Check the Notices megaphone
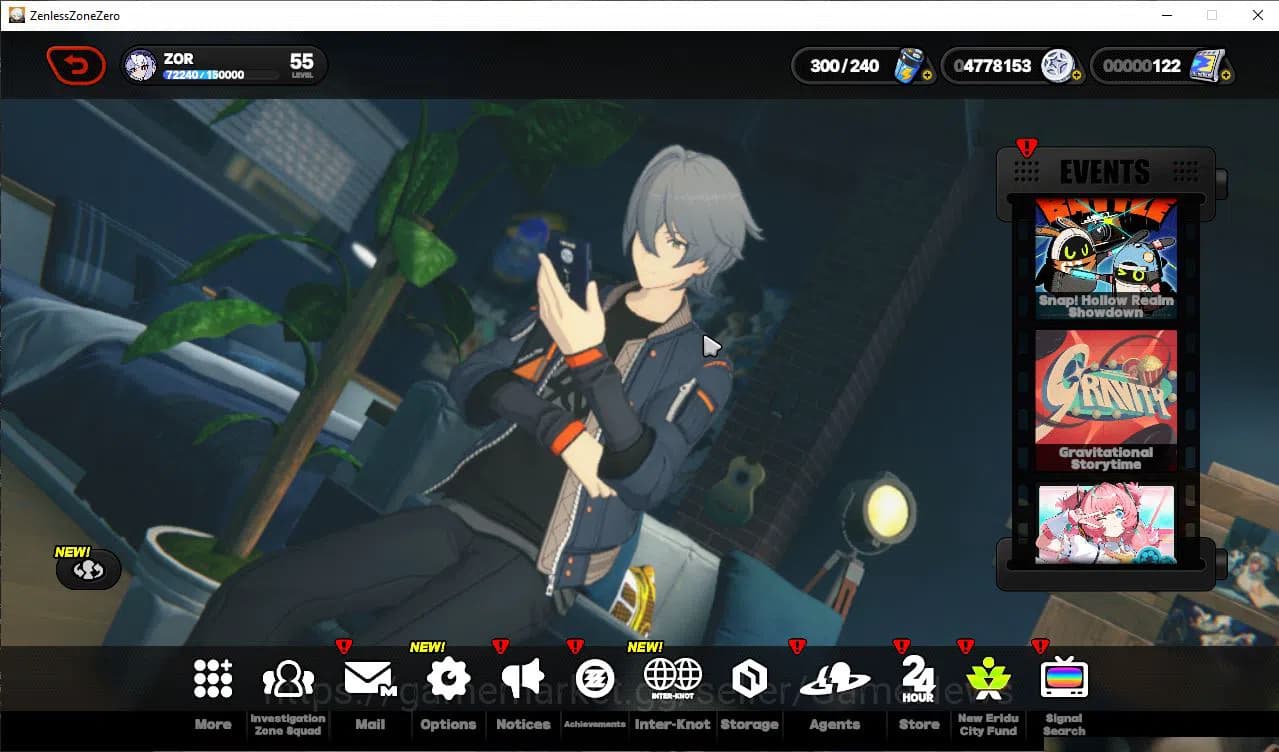The height and width of the screenshot is (752, 1279). tap(522, 676)
